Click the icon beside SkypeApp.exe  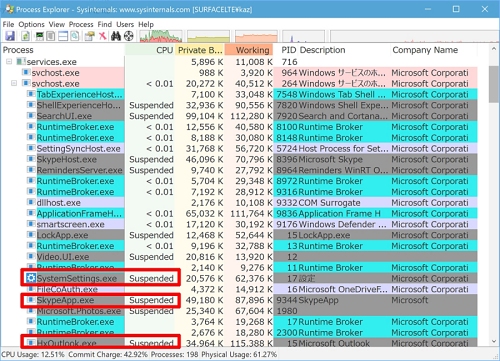(31, 300)
